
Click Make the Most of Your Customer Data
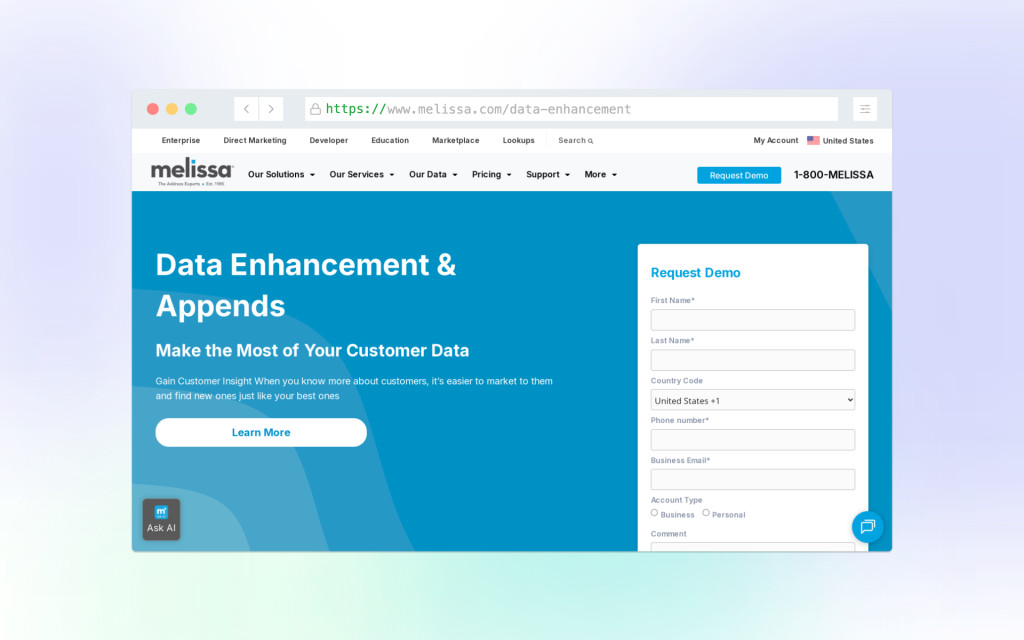(x=312, y=351)
